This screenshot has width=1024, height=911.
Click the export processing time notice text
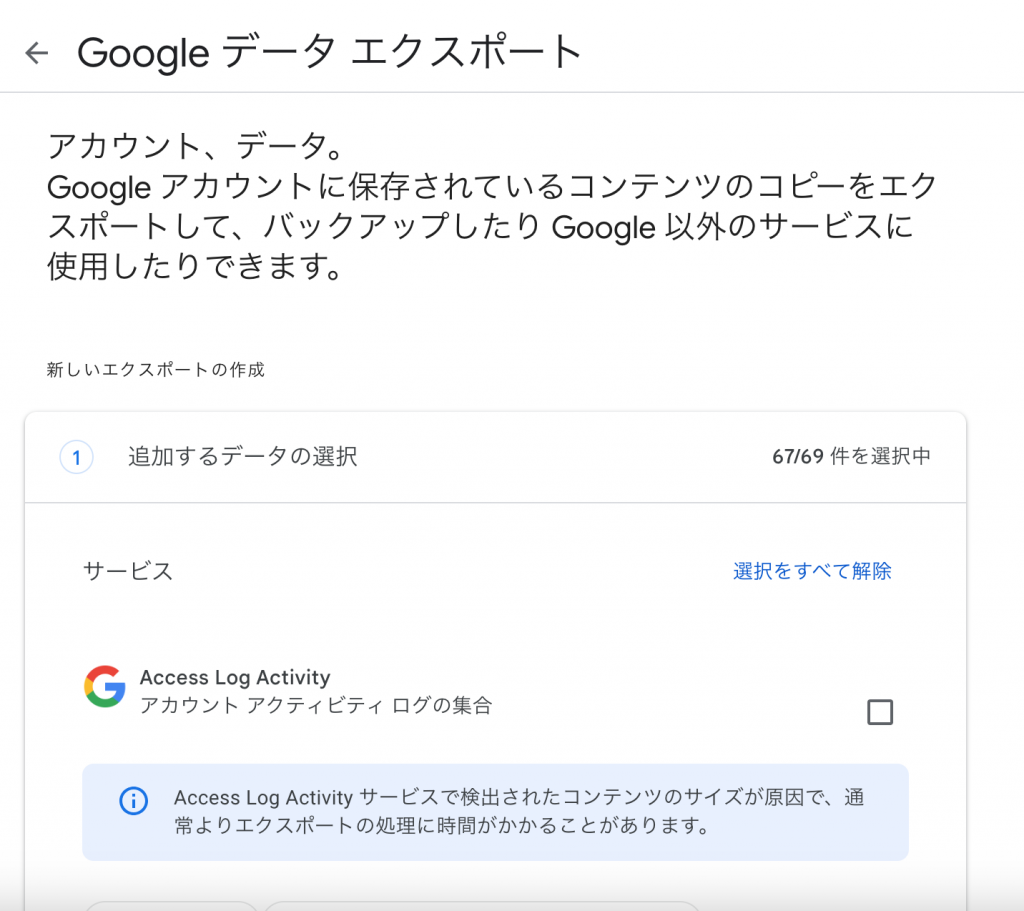pos(519,811)
